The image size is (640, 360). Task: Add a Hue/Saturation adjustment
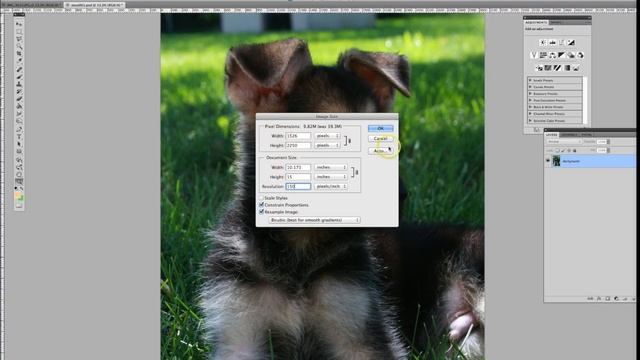(x=544, y=55)
